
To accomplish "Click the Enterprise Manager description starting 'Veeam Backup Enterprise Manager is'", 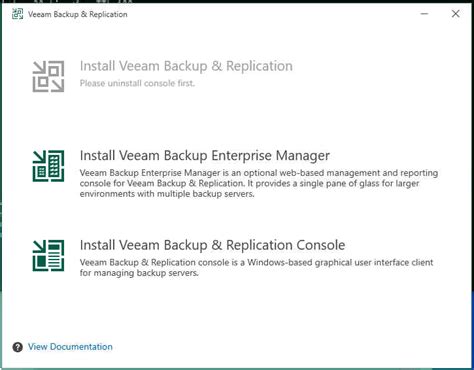I will [x=259, y=183].
